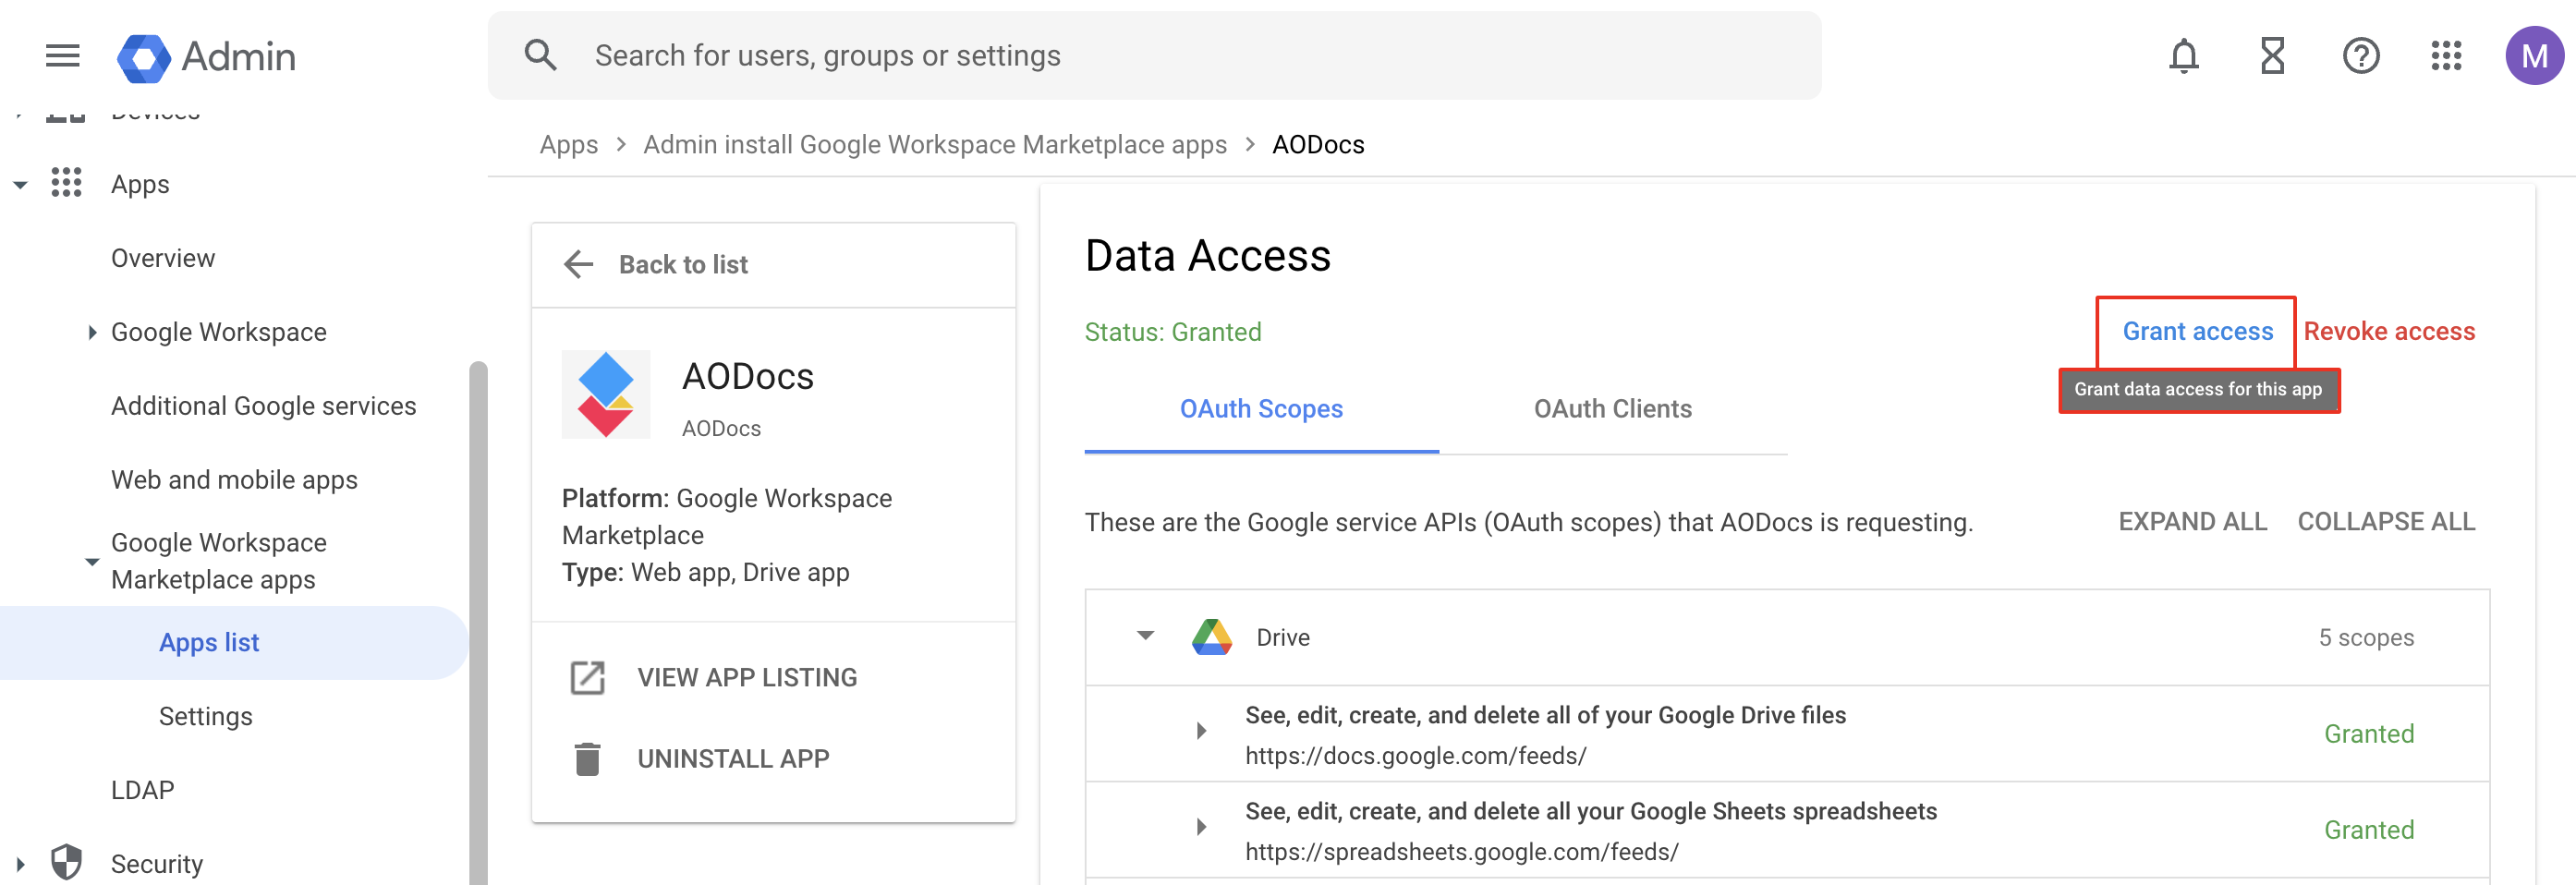Image resolution: width=2576 pixels, height=885 pixels.
Task: Collapse the Drive scopes group
Action: point(1146,636)
